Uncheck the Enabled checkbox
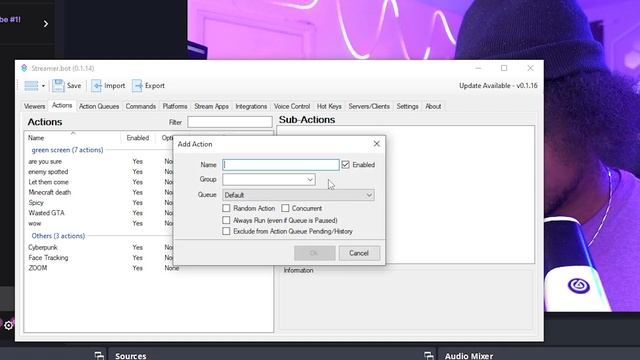 tap(345, 164)
